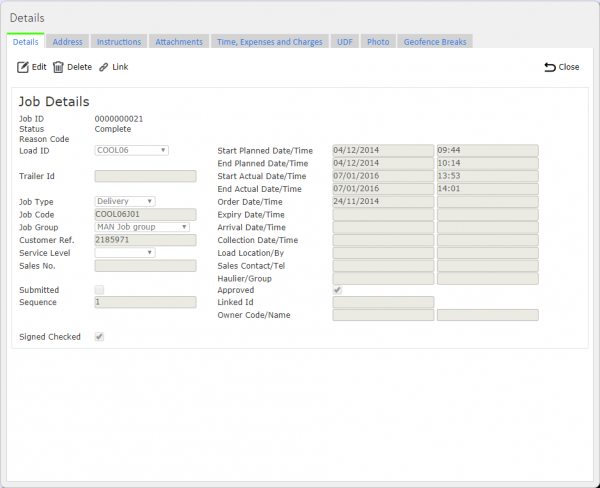This screenshot has height=488, width=600.
Task: Click the Sales Tel field
Action: (x=488, y=266)
